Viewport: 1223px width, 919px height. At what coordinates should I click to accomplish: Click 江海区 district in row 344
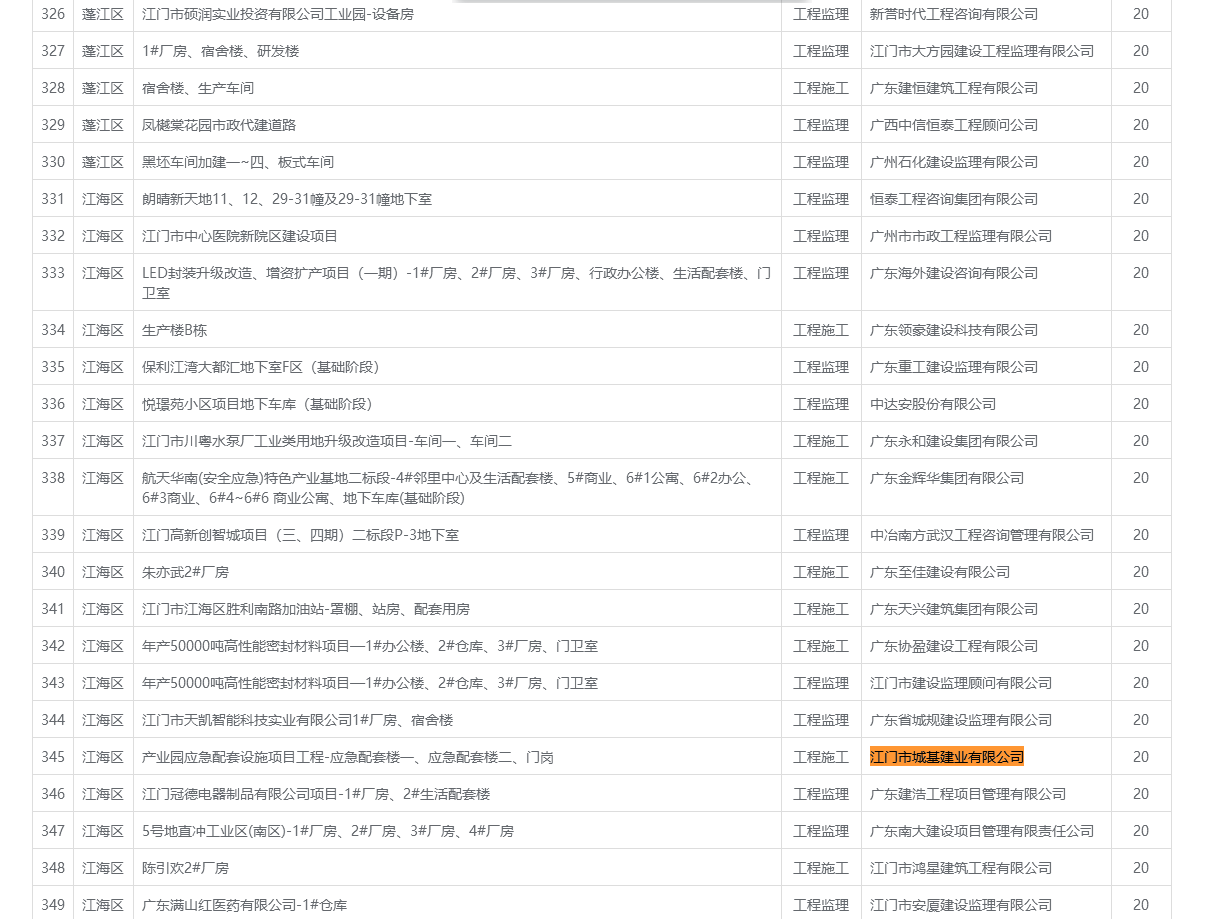(x=103, y=720)
